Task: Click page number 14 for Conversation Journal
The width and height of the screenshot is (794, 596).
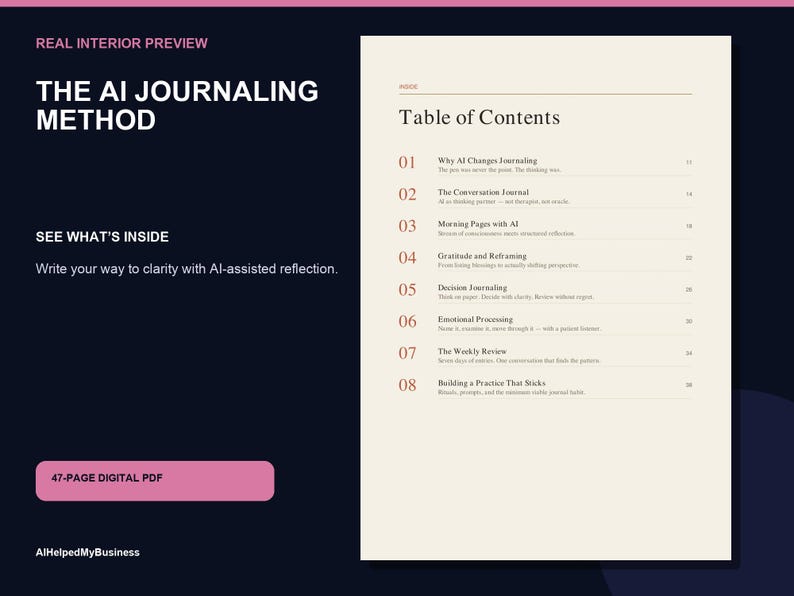Action: (x=689, y=194)
